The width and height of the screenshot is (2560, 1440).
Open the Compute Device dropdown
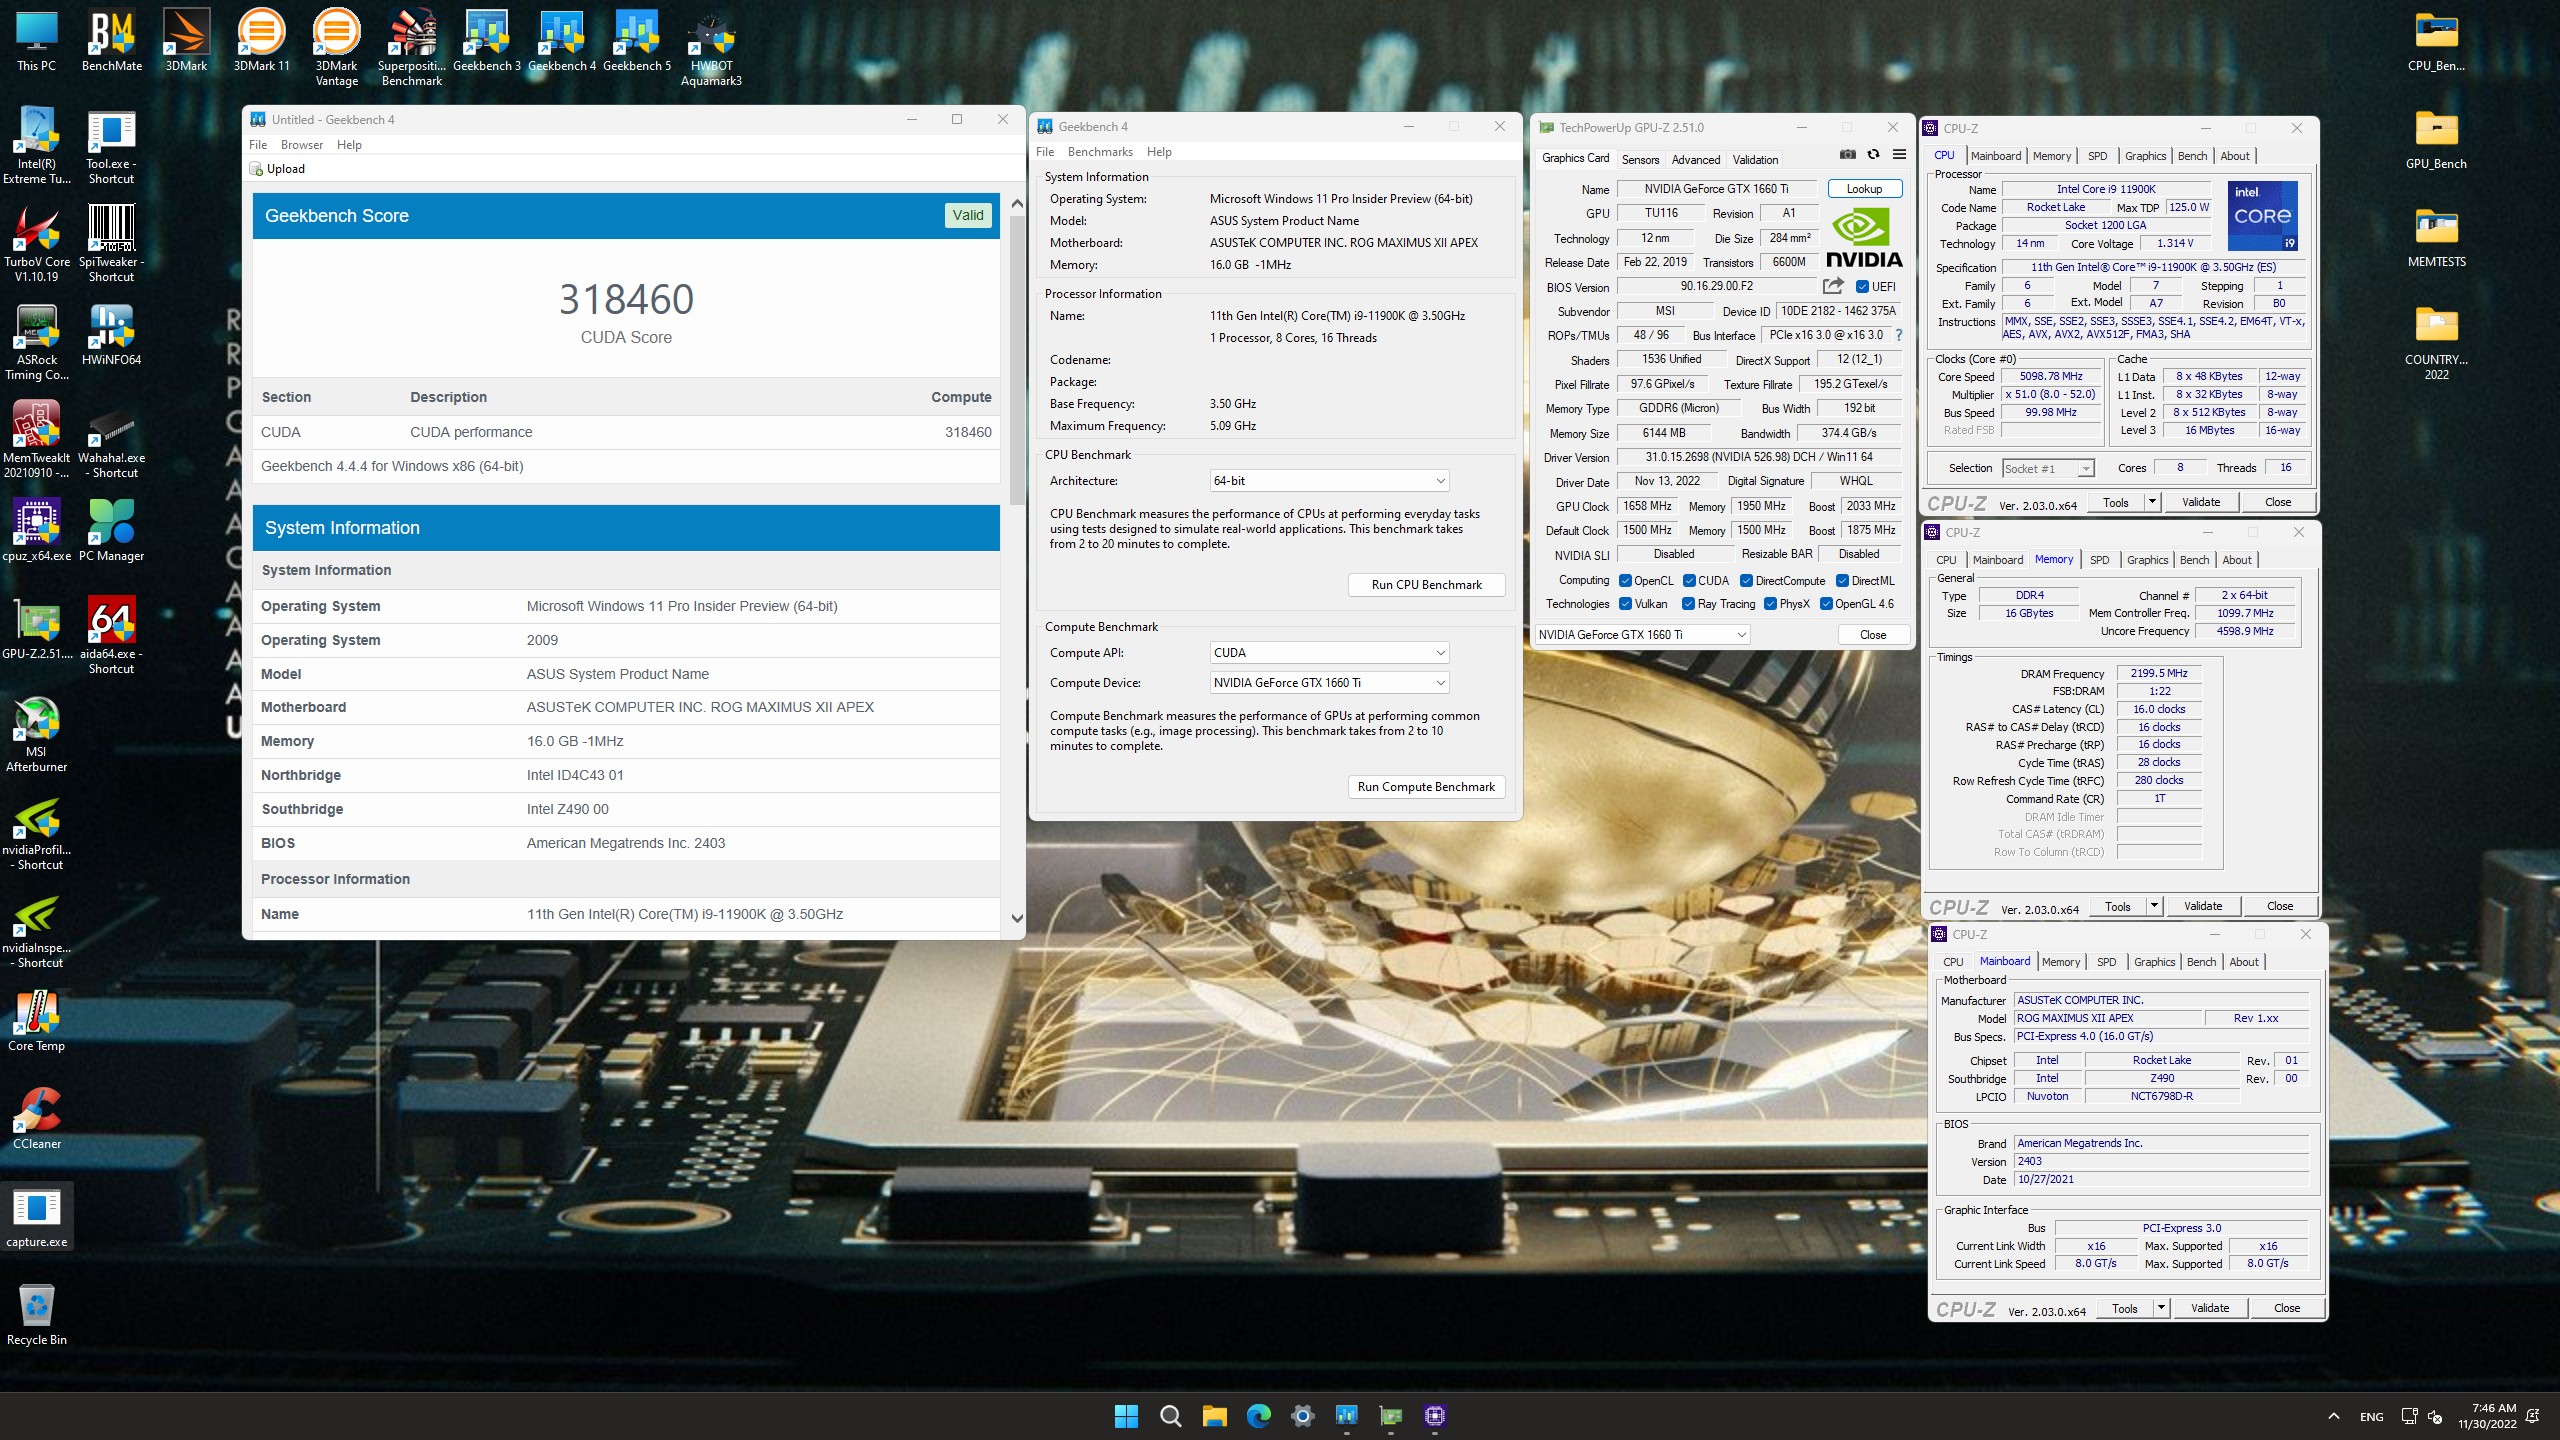click(x=1329, y=683)
